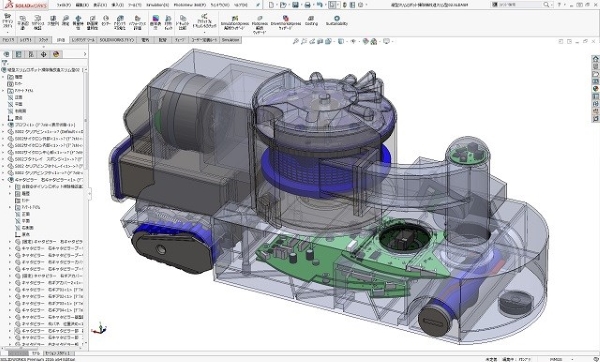Collapse the expanded caterpillar subassembly node
This screenshot has height=362, width=600.
click(x=3, y=180)
